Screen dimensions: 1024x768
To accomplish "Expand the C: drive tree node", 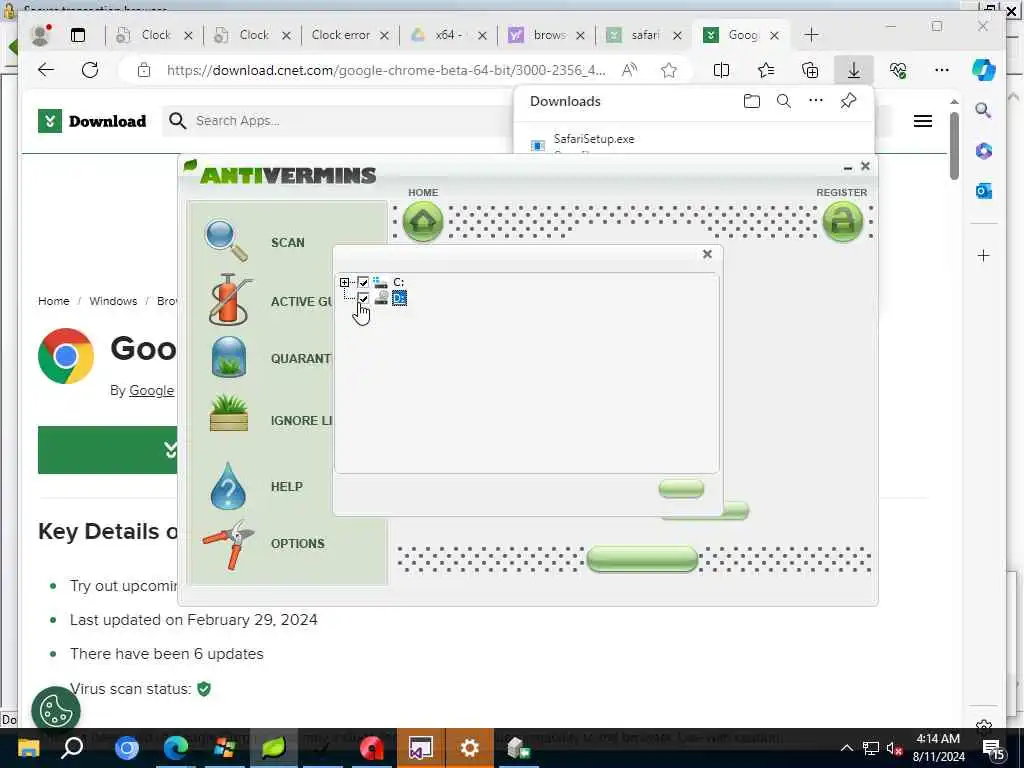I will (x=344, y=282).
